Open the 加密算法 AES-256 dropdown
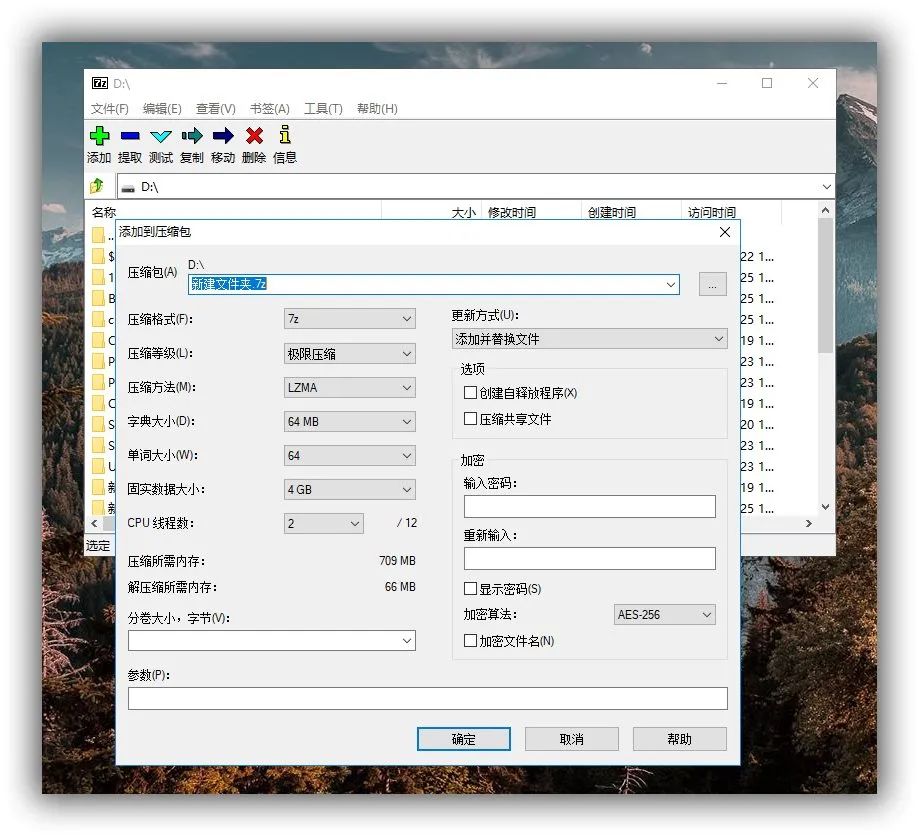 tap(665, 615)
